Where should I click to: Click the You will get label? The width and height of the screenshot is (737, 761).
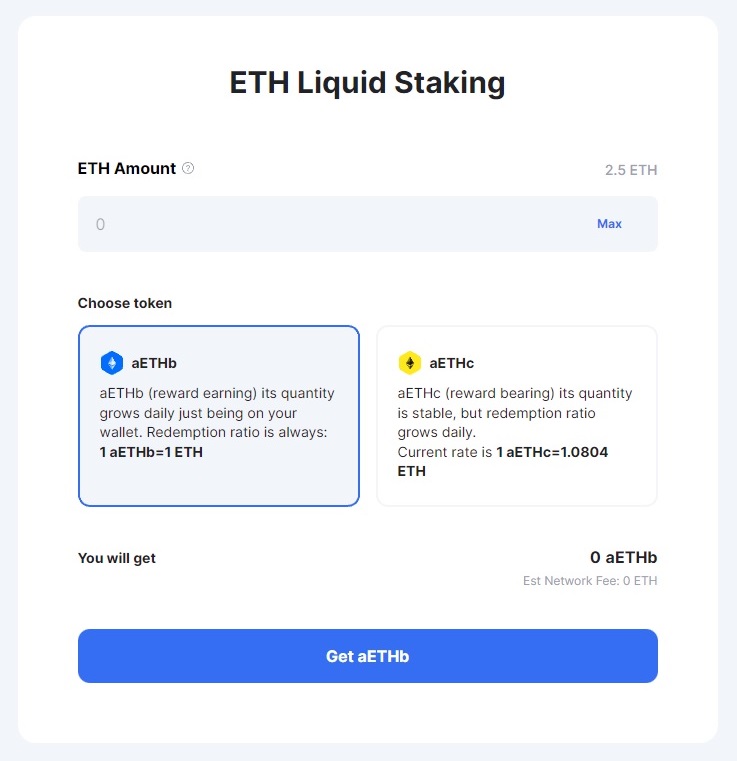coord(117,558)
